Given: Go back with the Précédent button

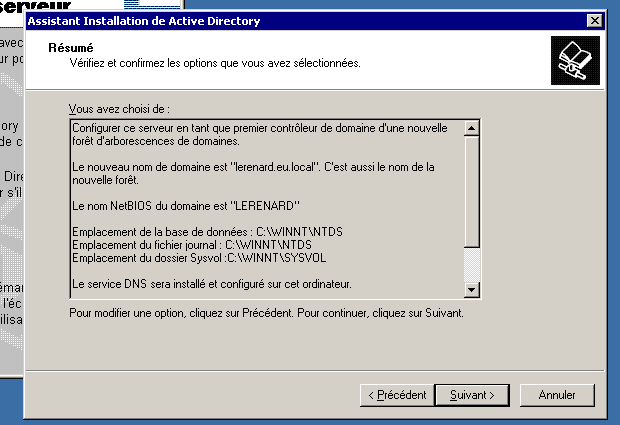Looking at the screenshot, I should (397, 395).
